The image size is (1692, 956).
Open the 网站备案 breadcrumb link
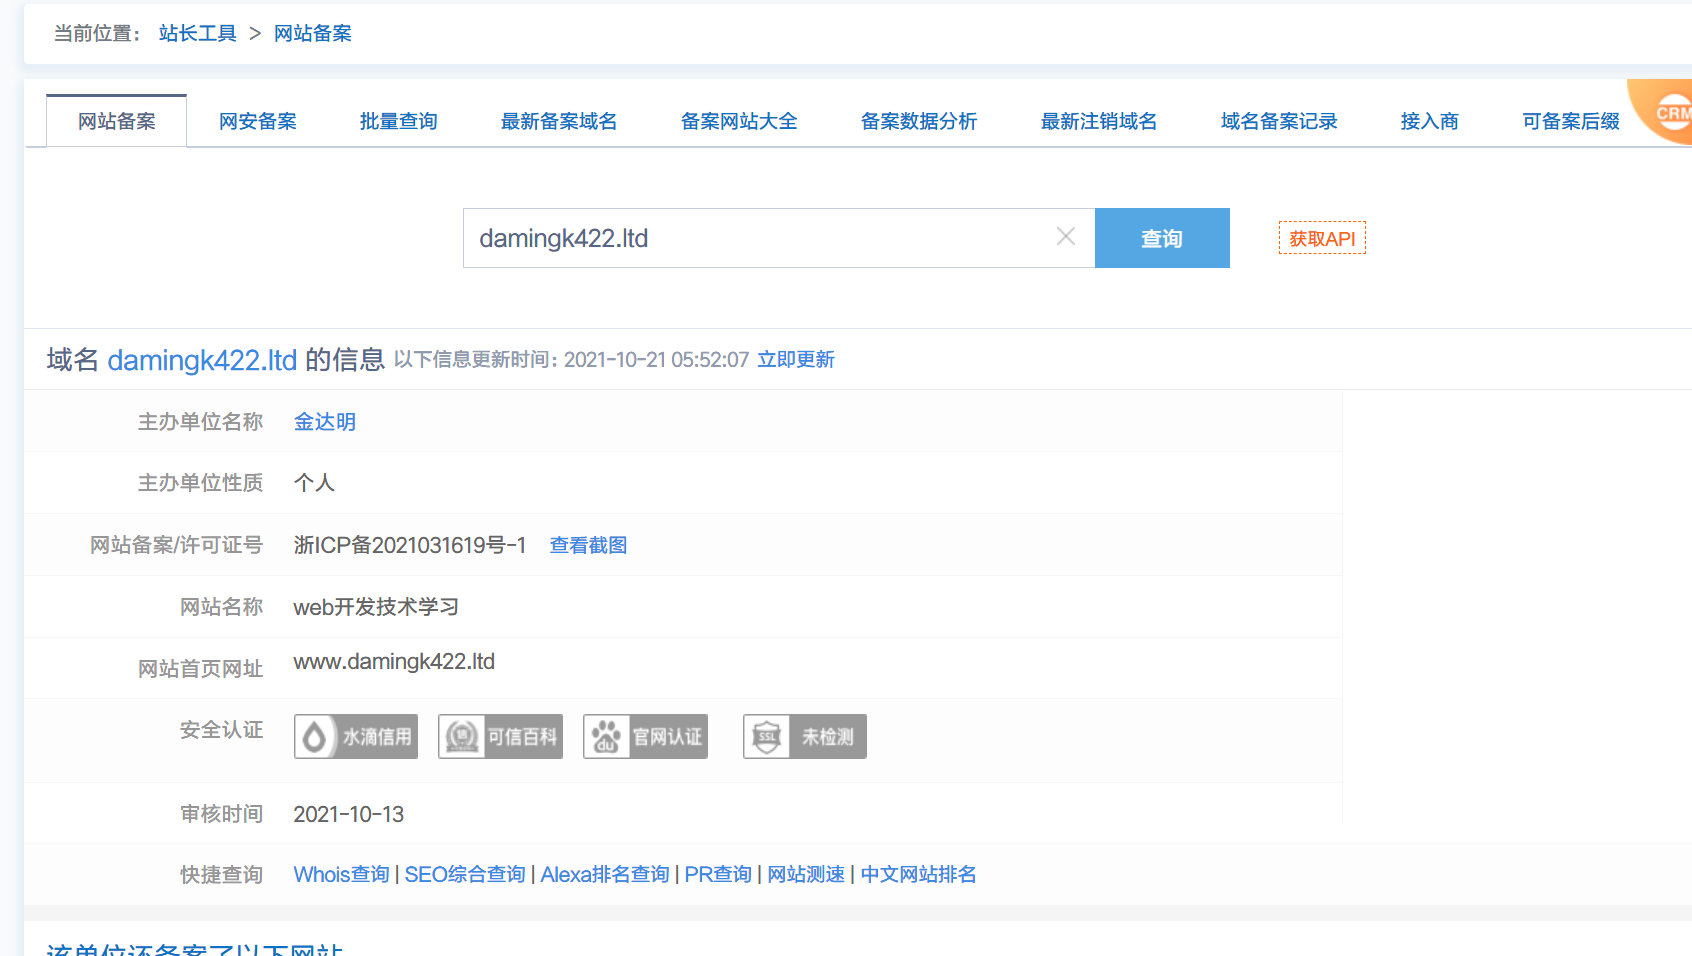[313, 33]
